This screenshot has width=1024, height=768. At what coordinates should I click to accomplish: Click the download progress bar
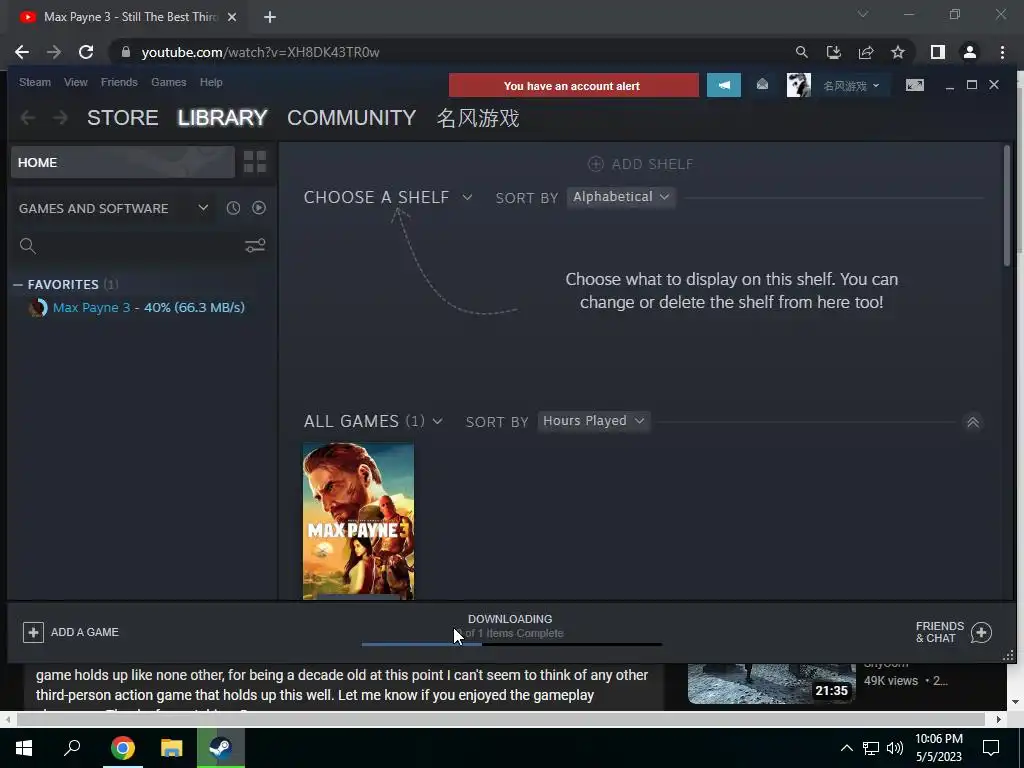(x=511, y=645)
